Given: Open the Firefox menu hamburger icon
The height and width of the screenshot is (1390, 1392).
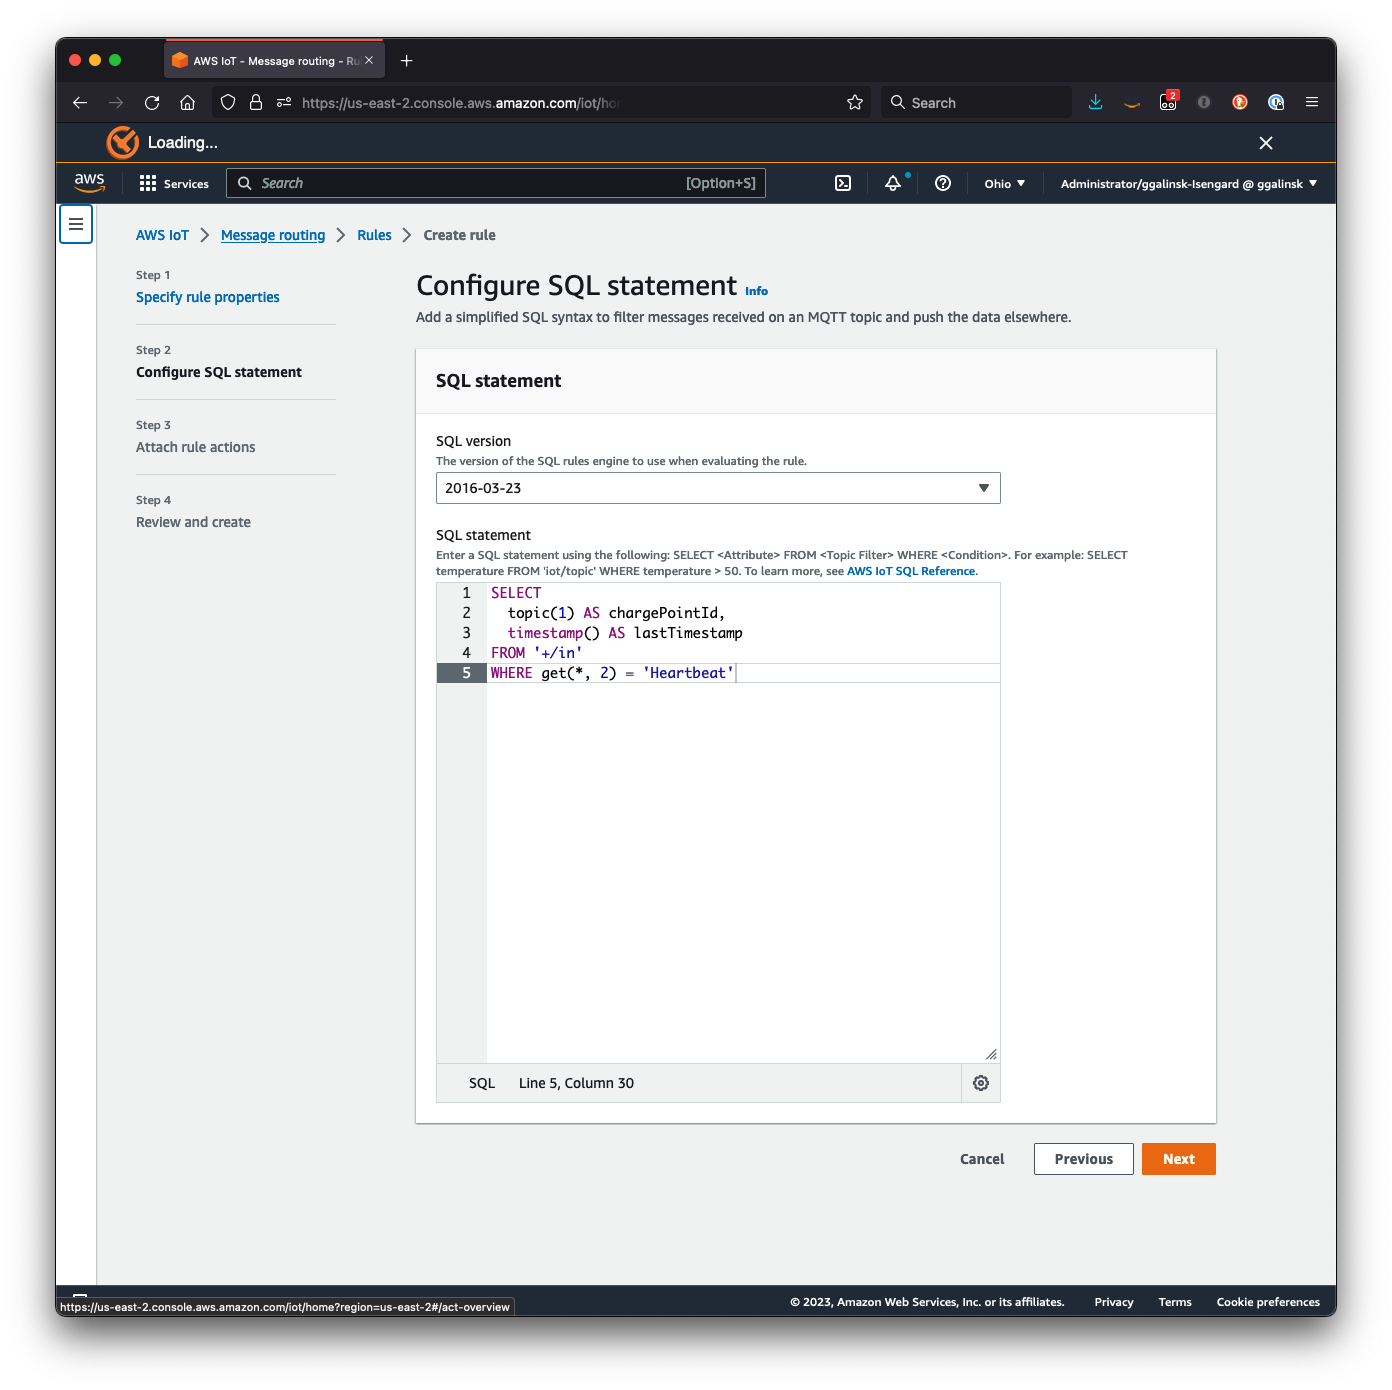Looking at the screenshot, I should pyautogui.click(x=1311, y=102).
